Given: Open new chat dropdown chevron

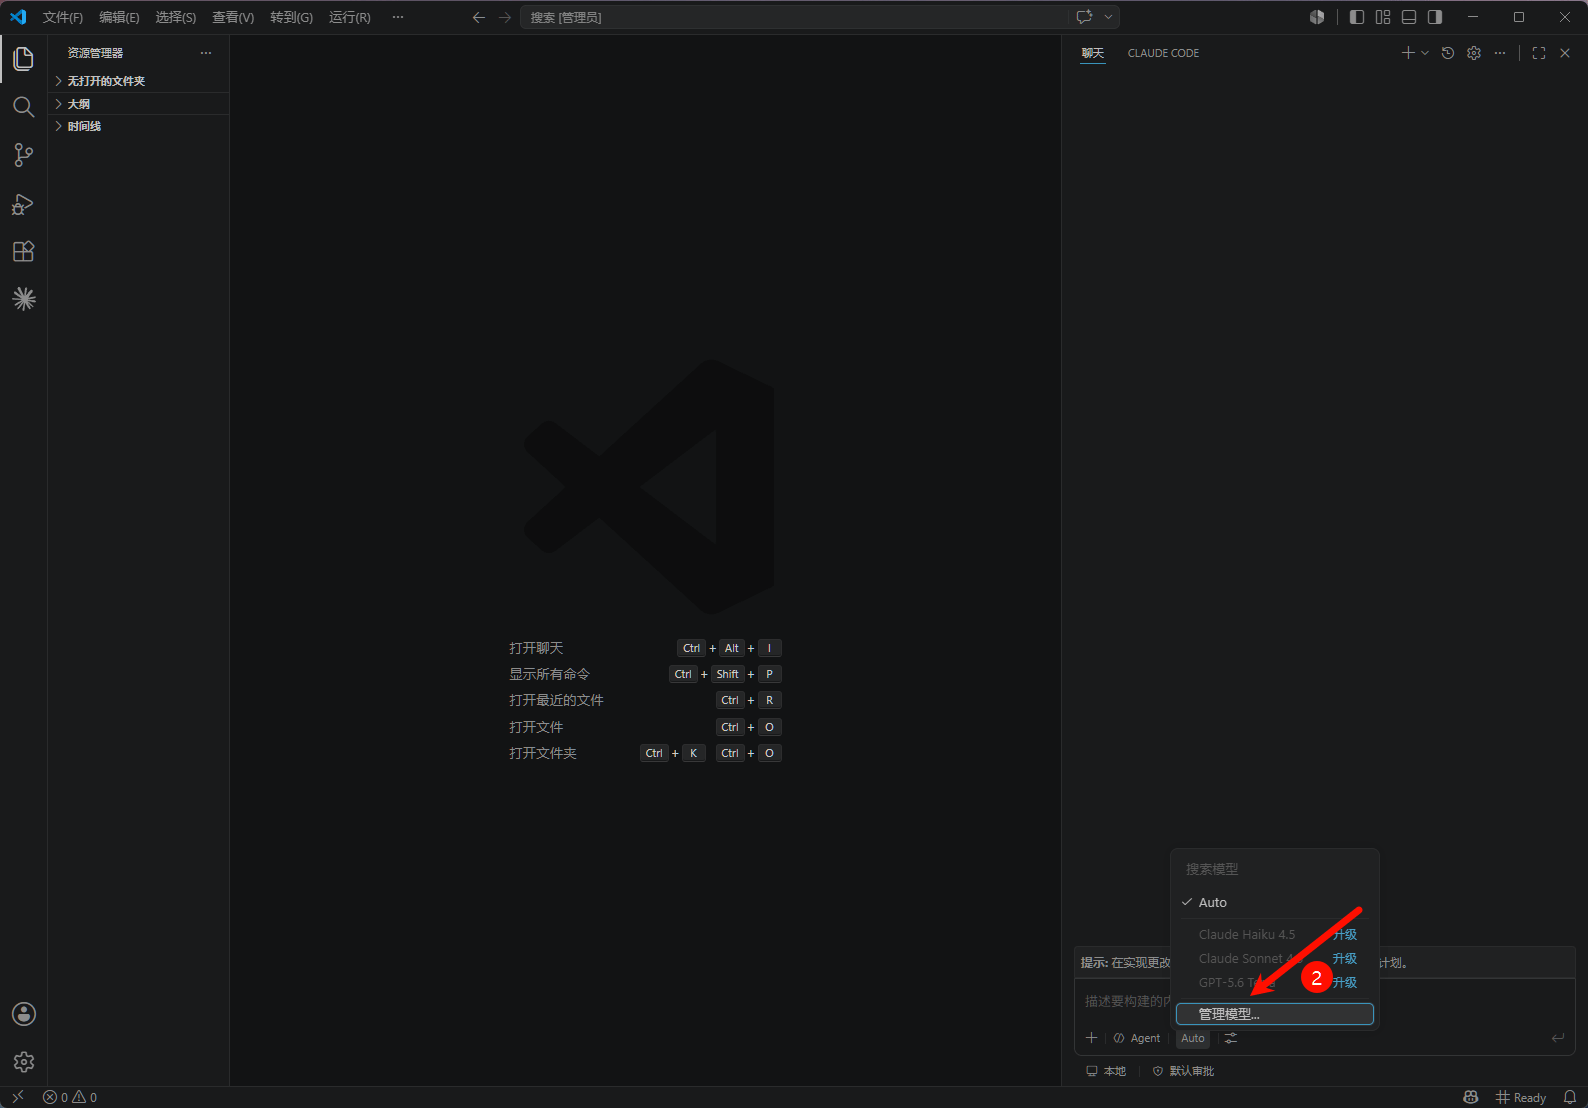Looking at the screenshot, I should [1425, 53].
